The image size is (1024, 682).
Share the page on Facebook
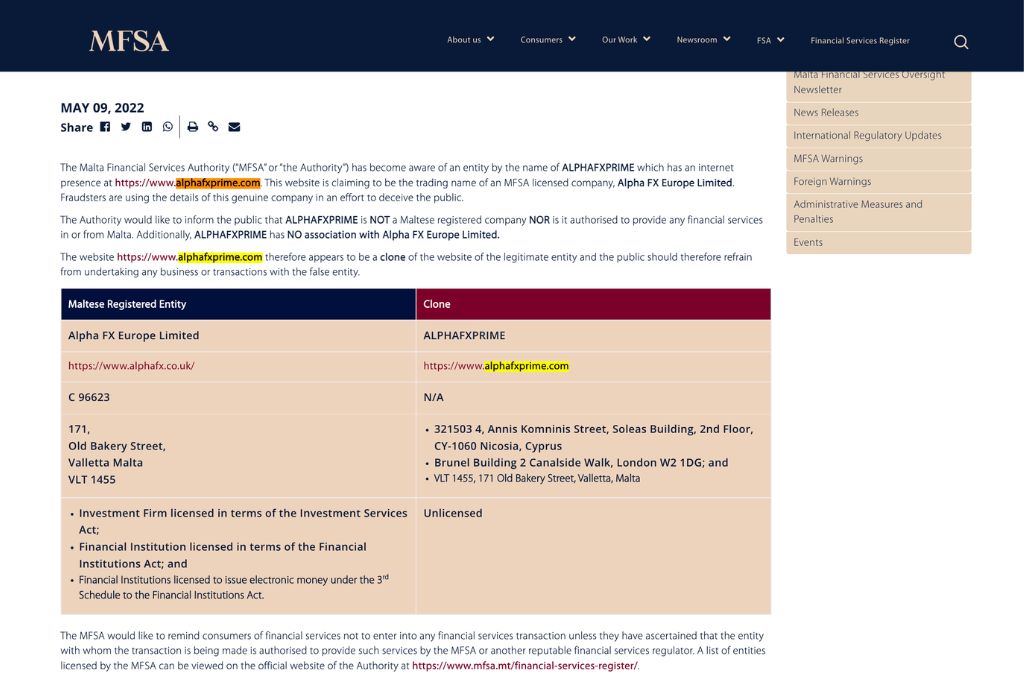click(x=105, y=127)
